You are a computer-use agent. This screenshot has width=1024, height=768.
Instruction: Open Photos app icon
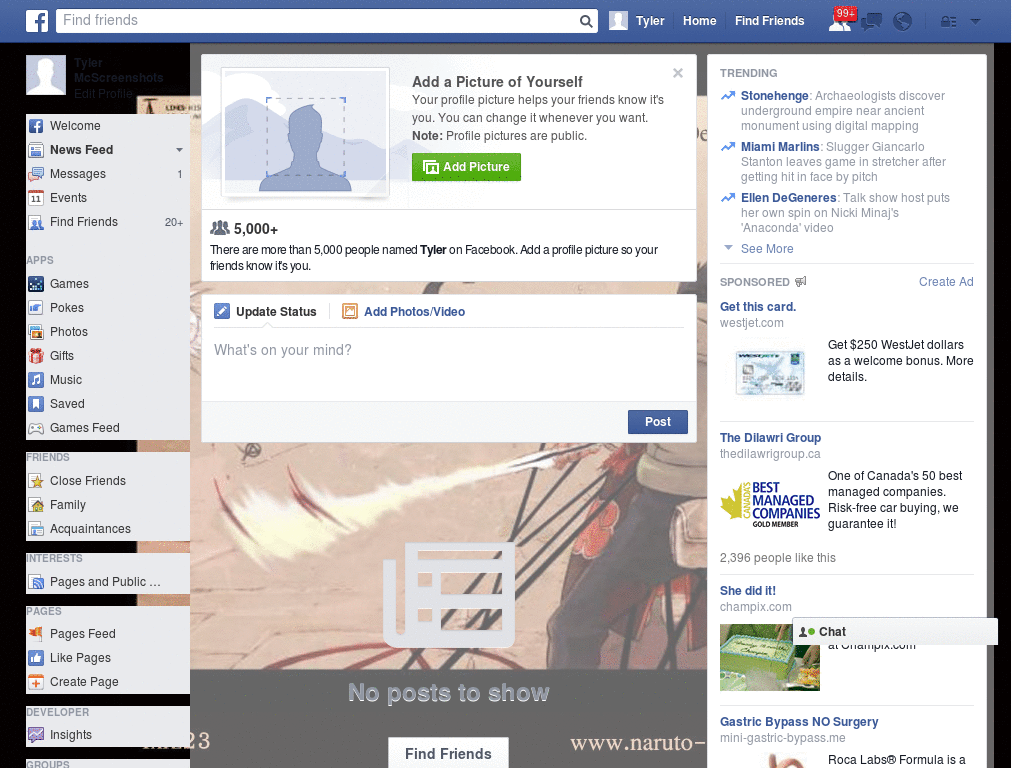tap(36, 332)
